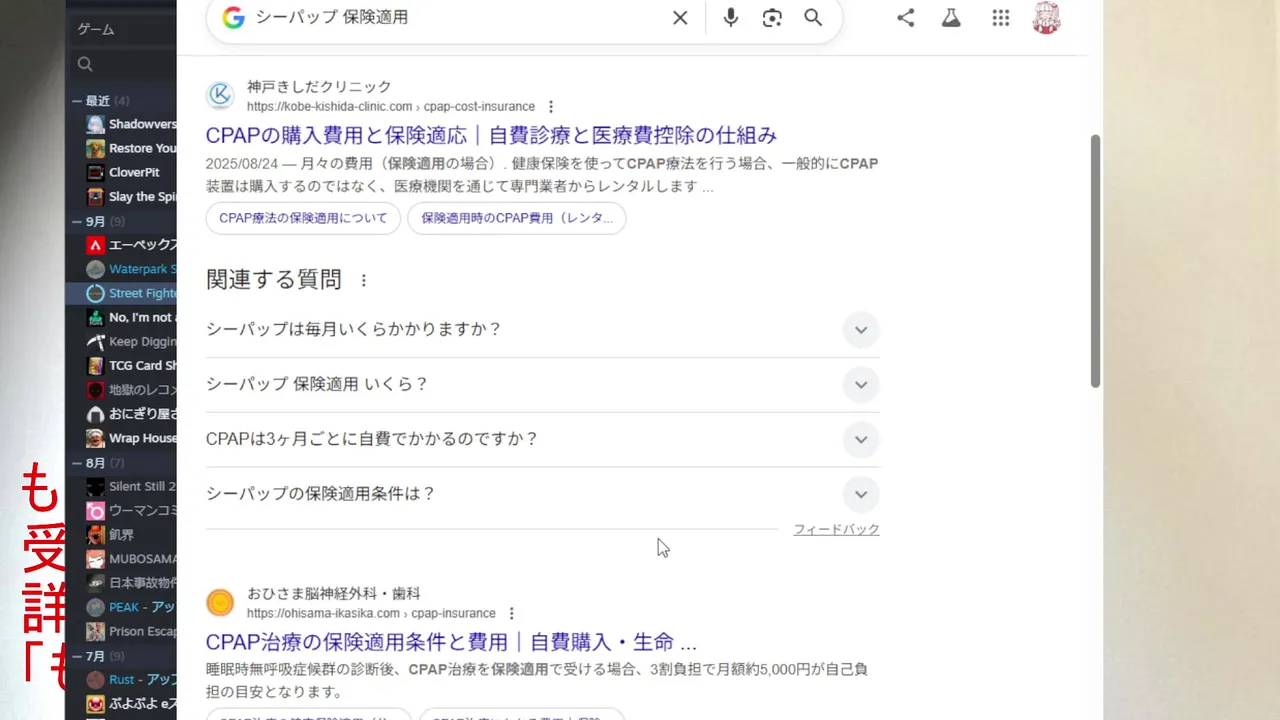Screen dimensions: 1280x720
Task: Click the Steam library search icon
Action: tap(85, 64)
